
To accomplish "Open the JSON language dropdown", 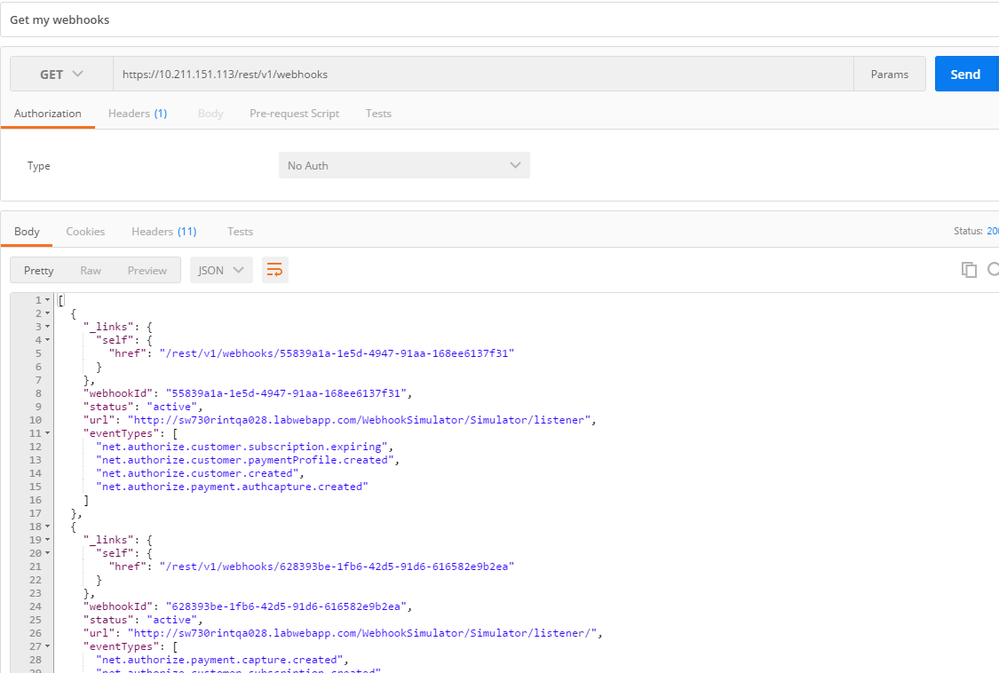I will pos(221,269).
